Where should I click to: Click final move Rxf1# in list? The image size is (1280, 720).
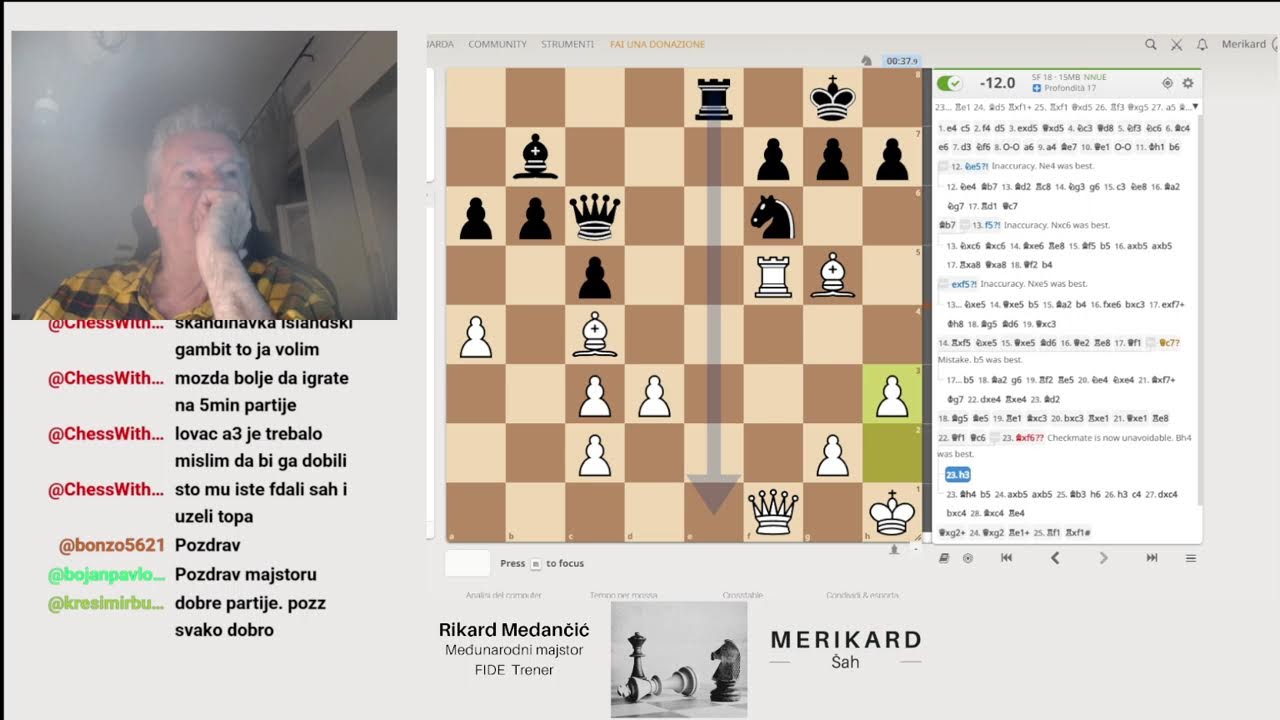(x=1077, y=533)
